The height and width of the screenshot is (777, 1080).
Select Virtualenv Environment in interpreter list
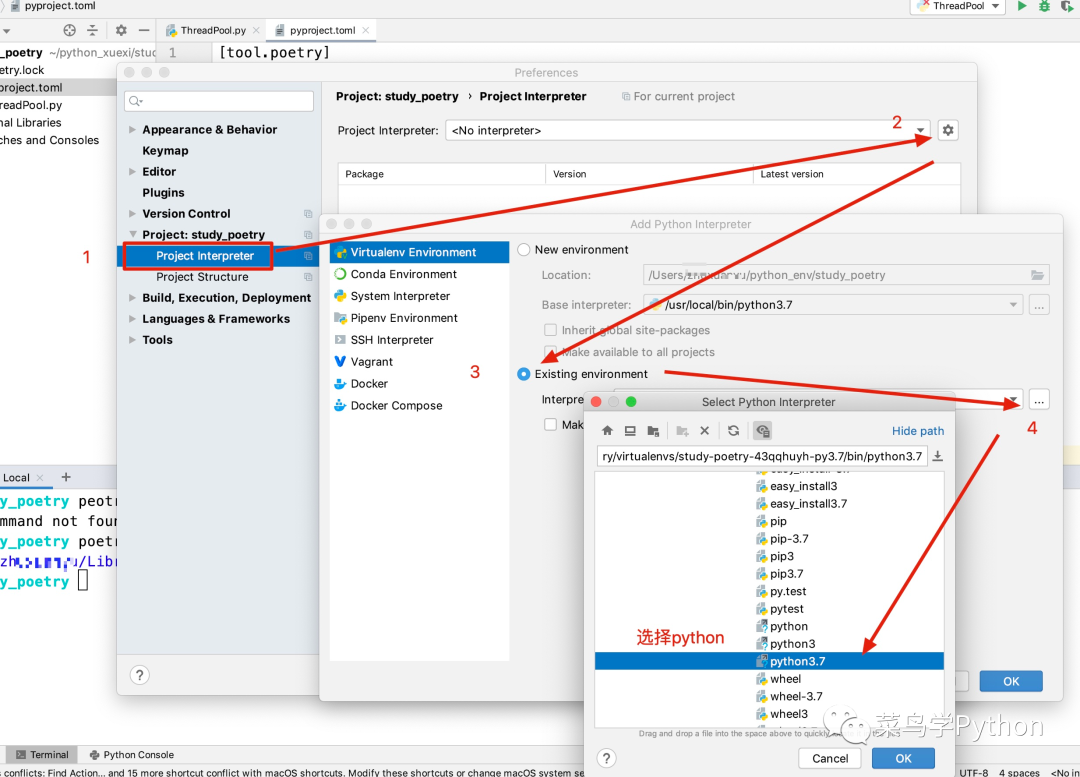(419, 252)
